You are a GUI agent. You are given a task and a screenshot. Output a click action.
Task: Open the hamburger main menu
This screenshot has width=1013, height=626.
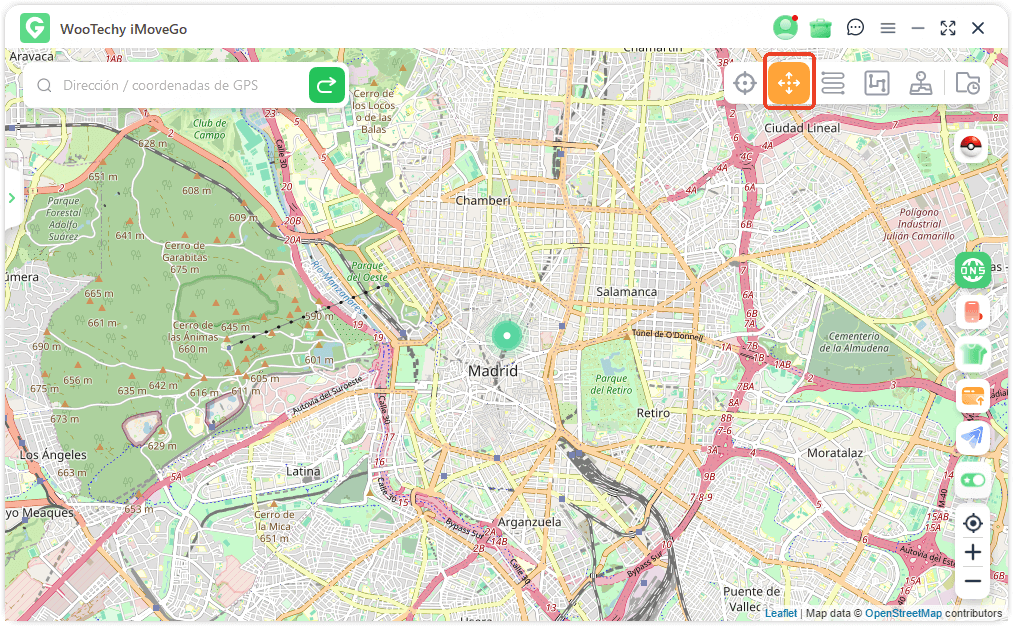pos(888,28)
